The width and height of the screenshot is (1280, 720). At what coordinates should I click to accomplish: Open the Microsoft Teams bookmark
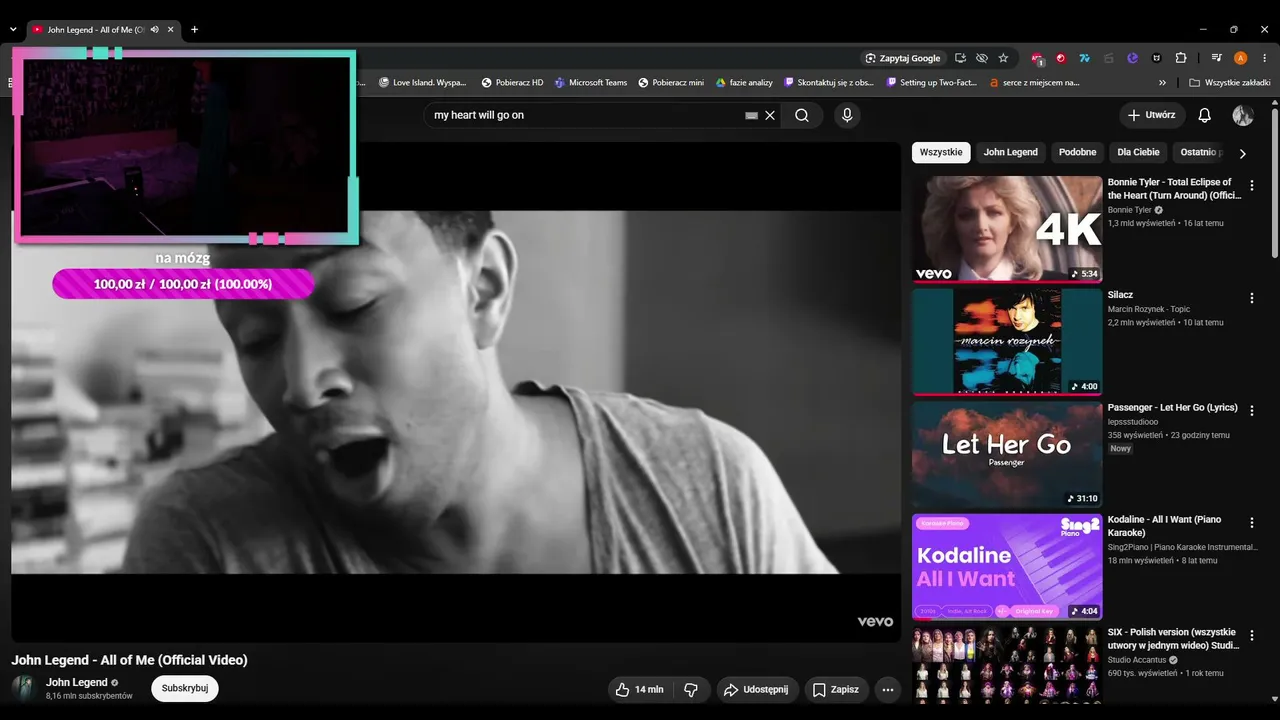pos(591,83)
